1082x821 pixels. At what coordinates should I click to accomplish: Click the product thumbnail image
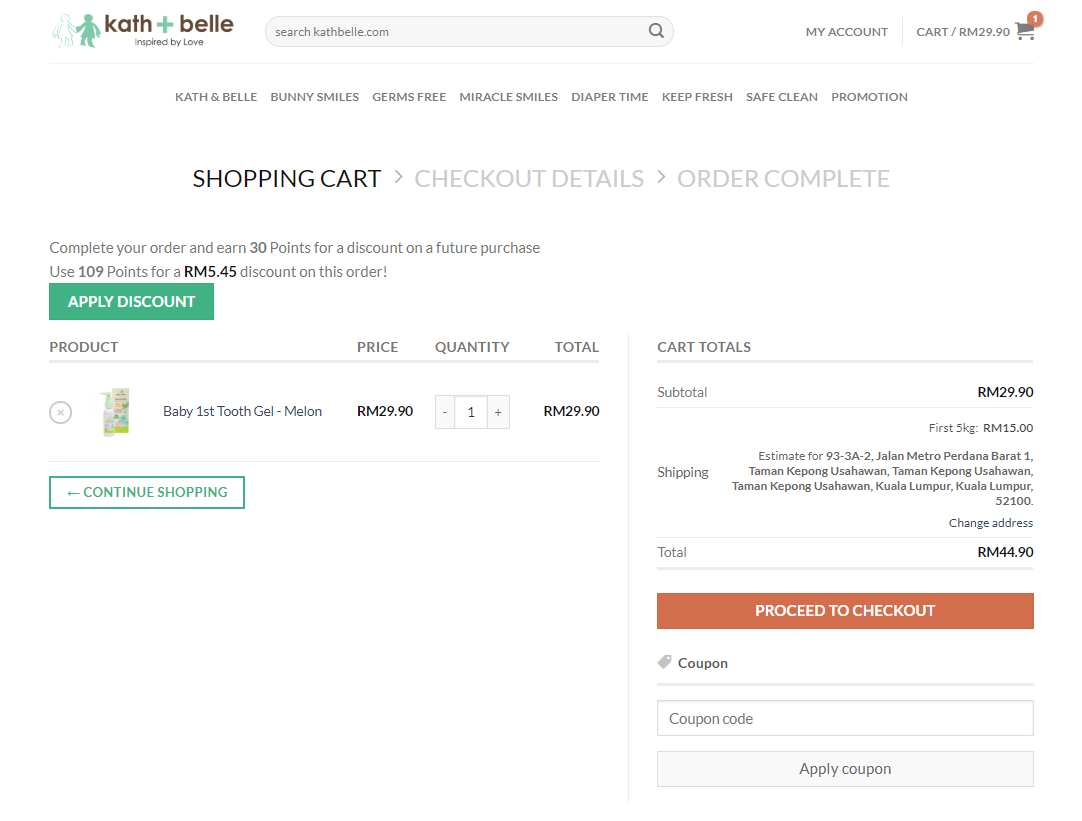coord(115,411)
